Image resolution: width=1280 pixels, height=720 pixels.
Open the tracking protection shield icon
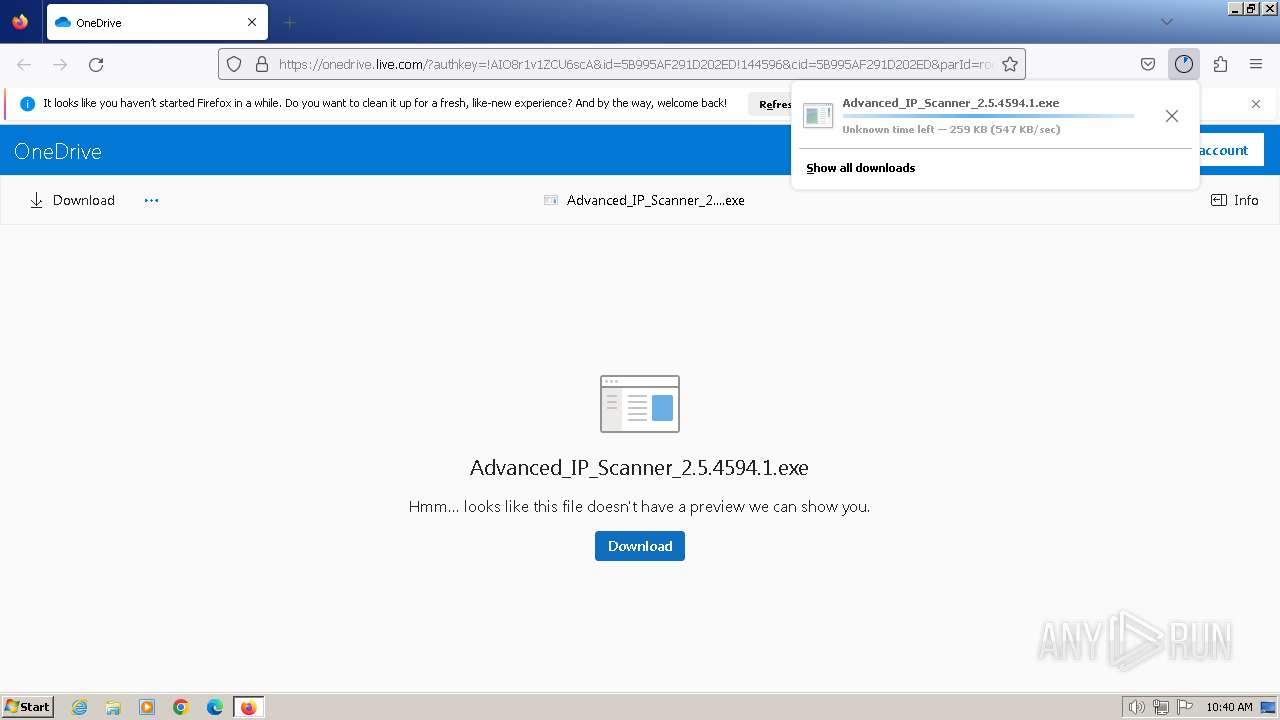[x=234, y=64]
